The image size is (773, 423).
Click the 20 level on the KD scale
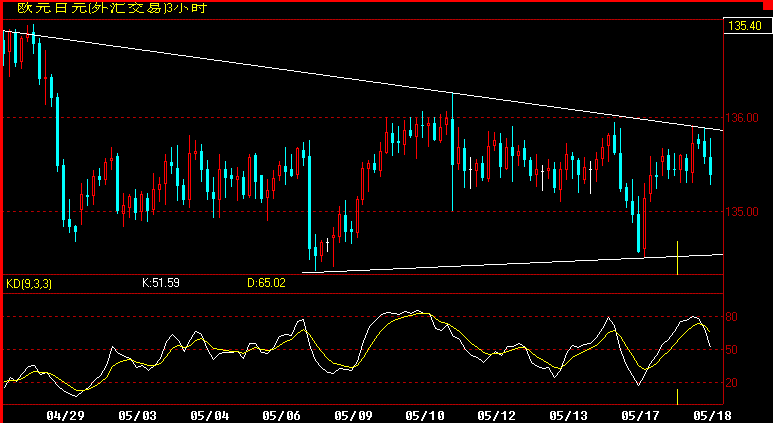(732, 383)
